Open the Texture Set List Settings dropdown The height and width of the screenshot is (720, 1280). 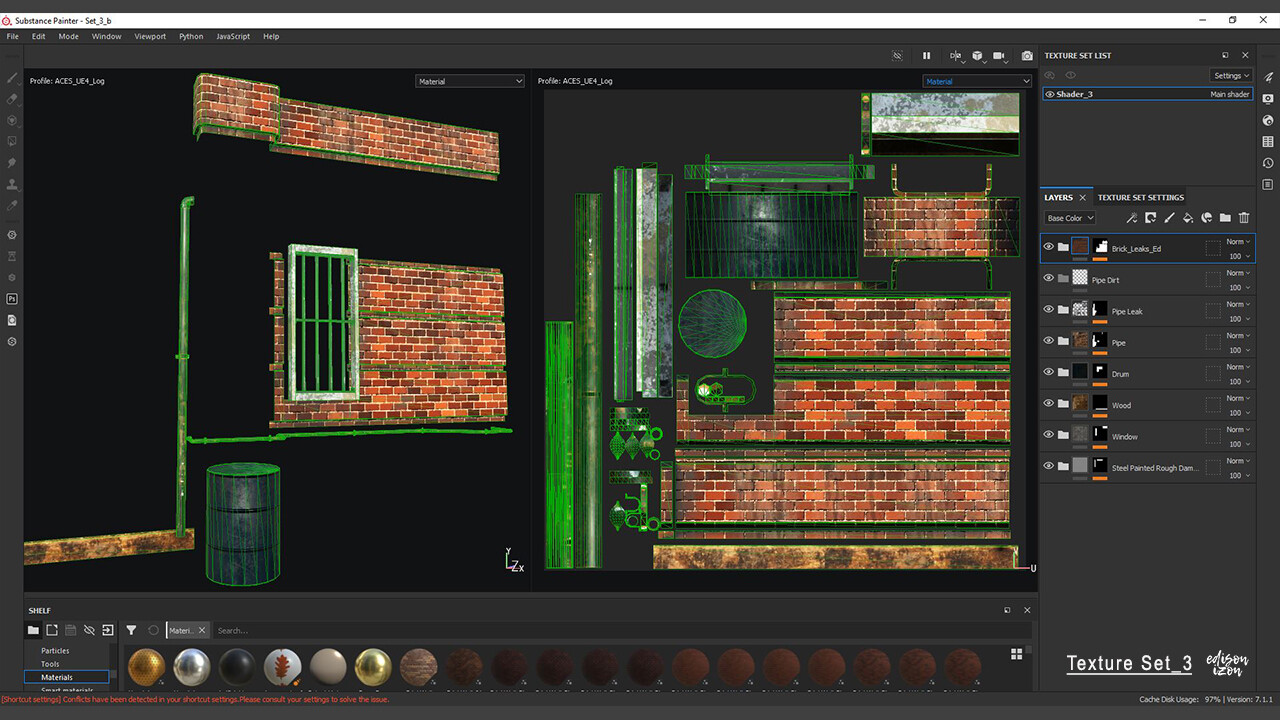pos(1231,75)
